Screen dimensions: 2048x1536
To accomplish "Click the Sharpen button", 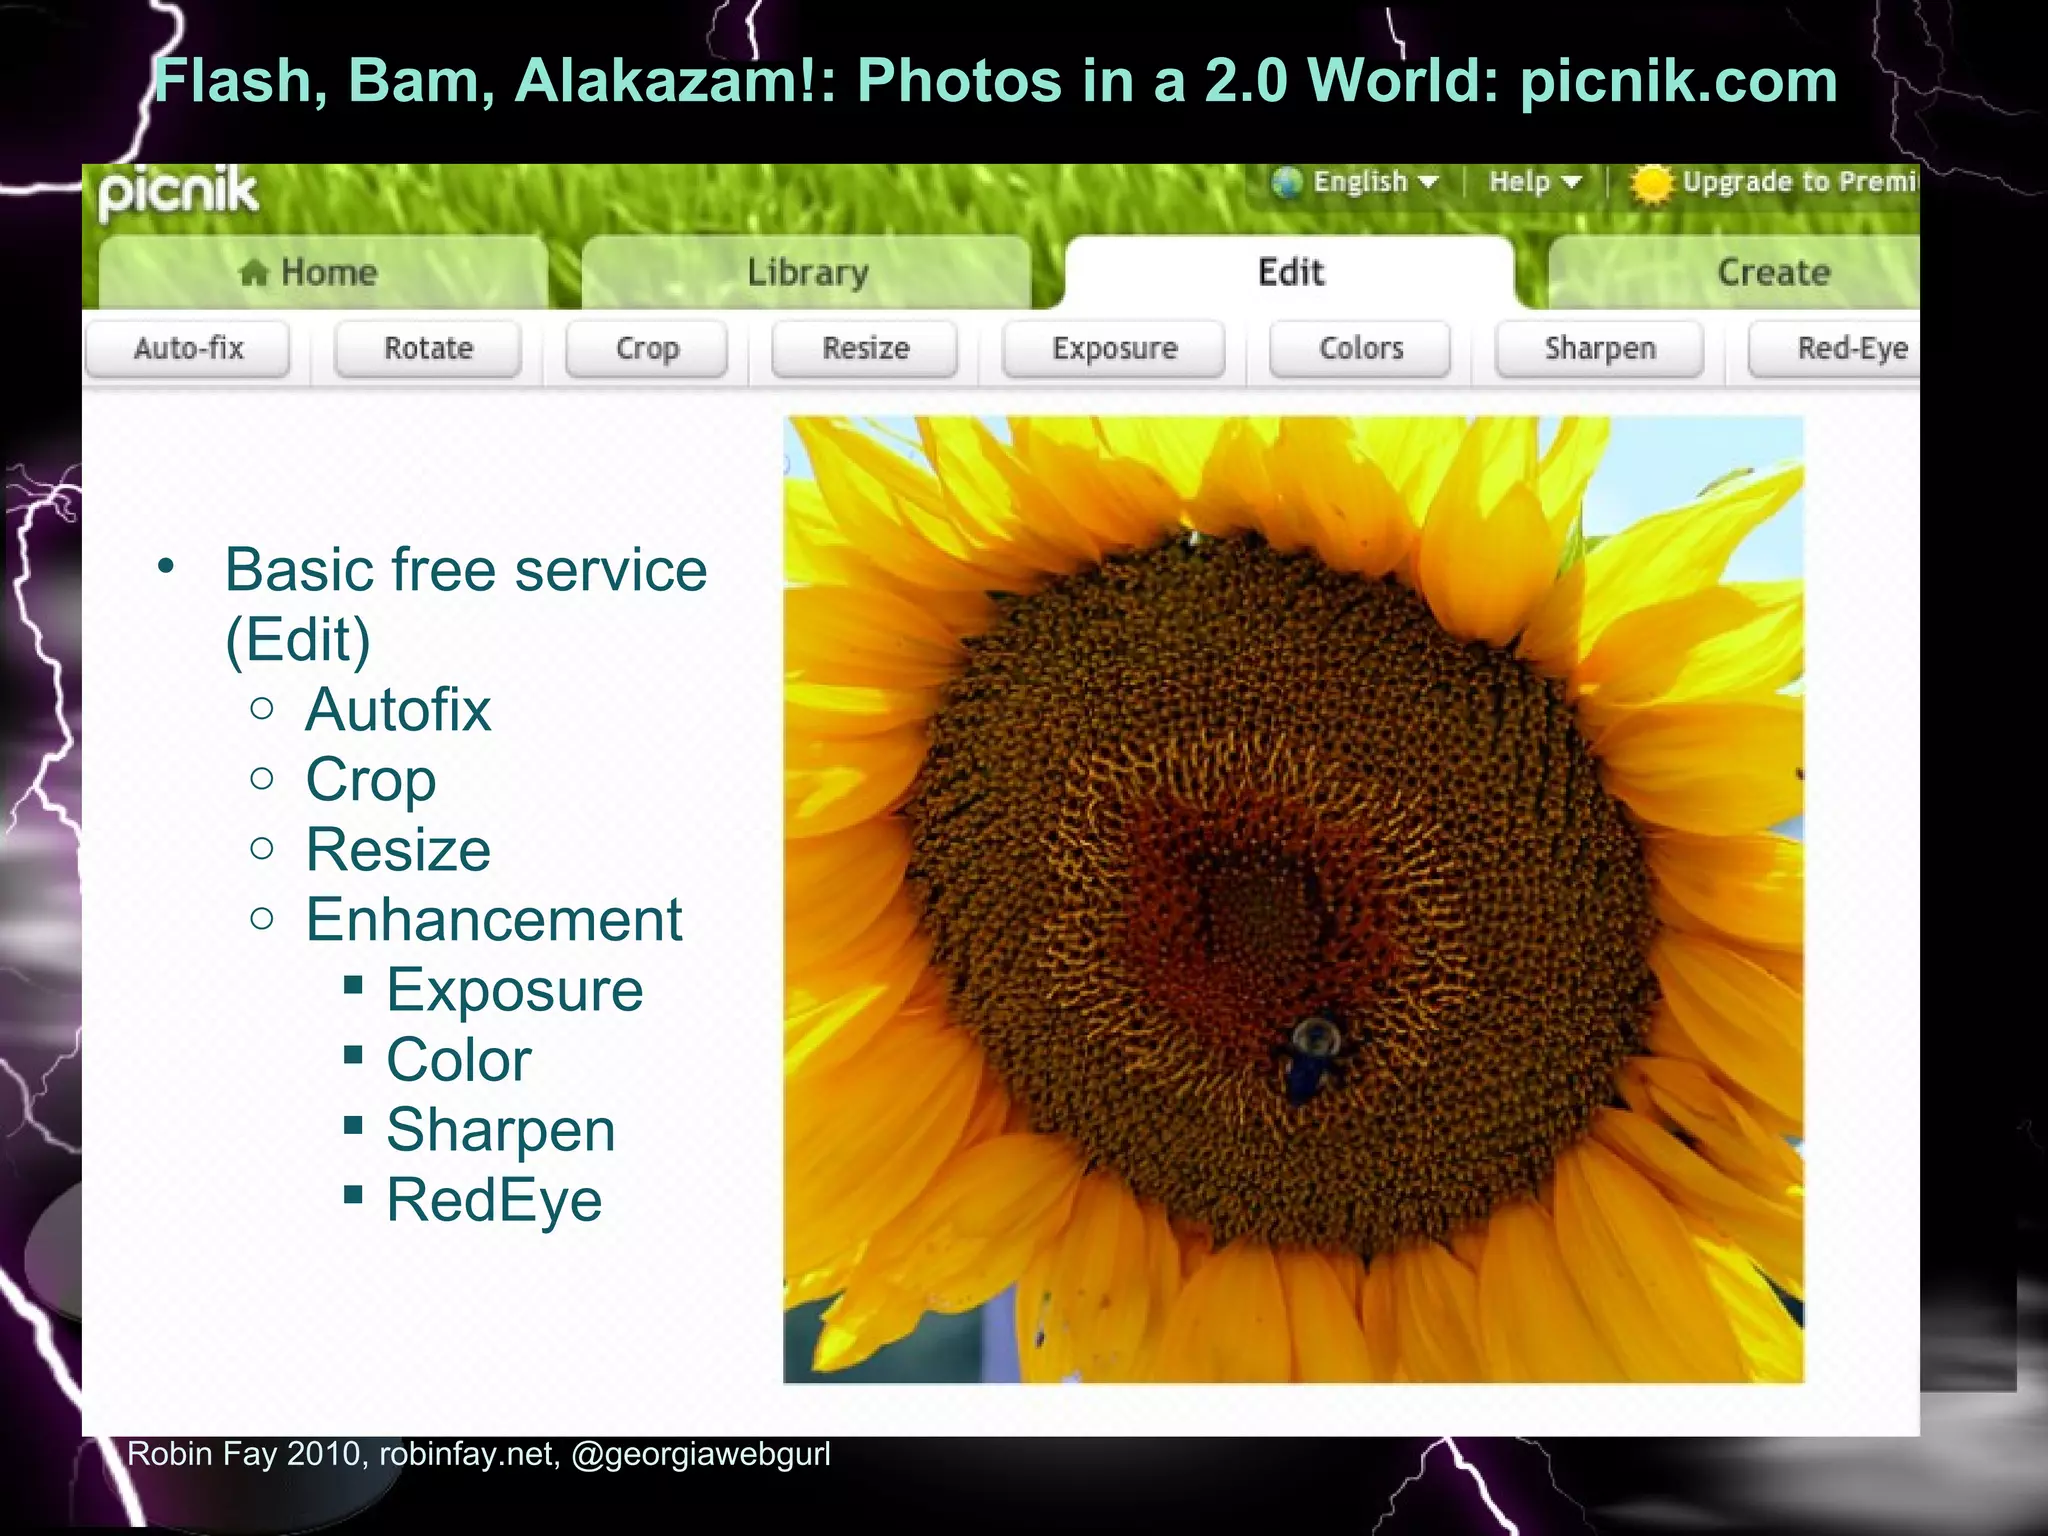I will 1599,349.
